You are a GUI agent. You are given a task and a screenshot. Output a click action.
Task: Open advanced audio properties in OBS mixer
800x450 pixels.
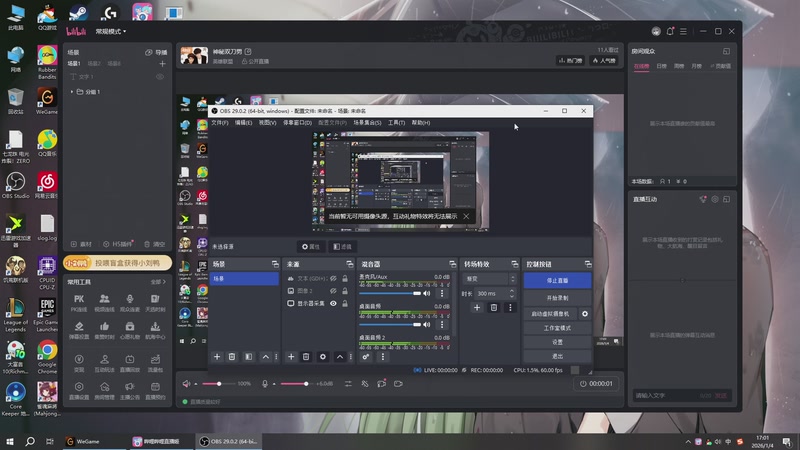(x=366, y=357)
